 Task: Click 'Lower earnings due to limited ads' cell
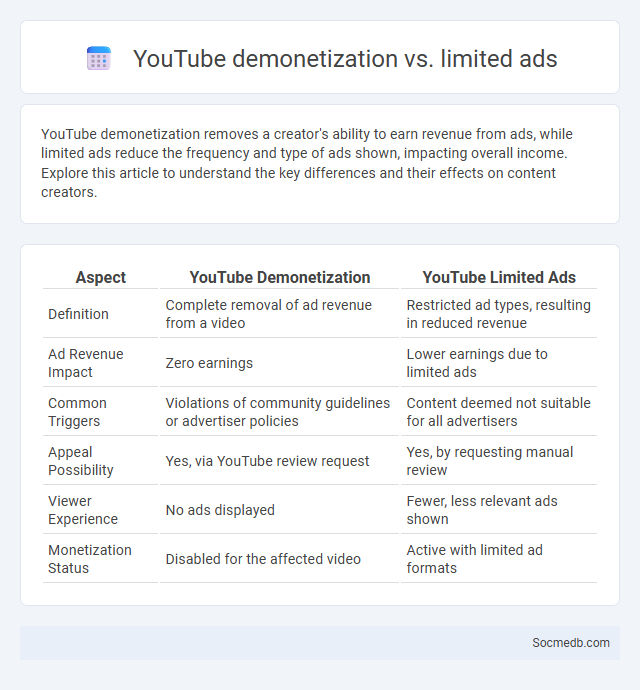[x=477, y=363]
